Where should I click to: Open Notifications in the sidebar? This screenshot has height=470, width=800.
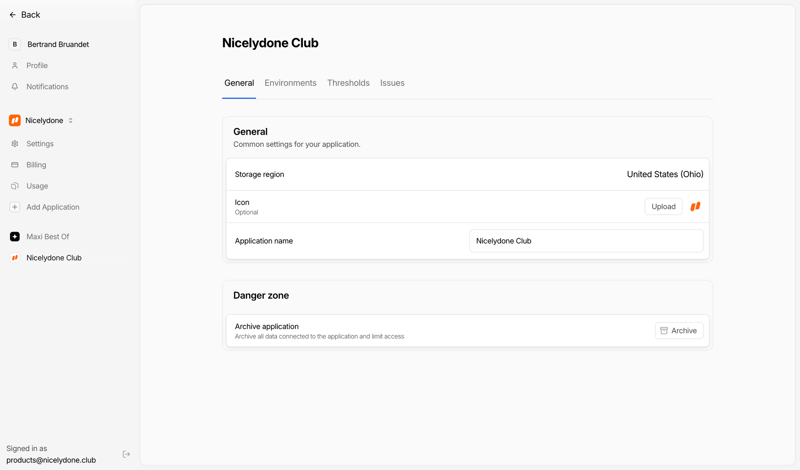click(x=47, y=87)
